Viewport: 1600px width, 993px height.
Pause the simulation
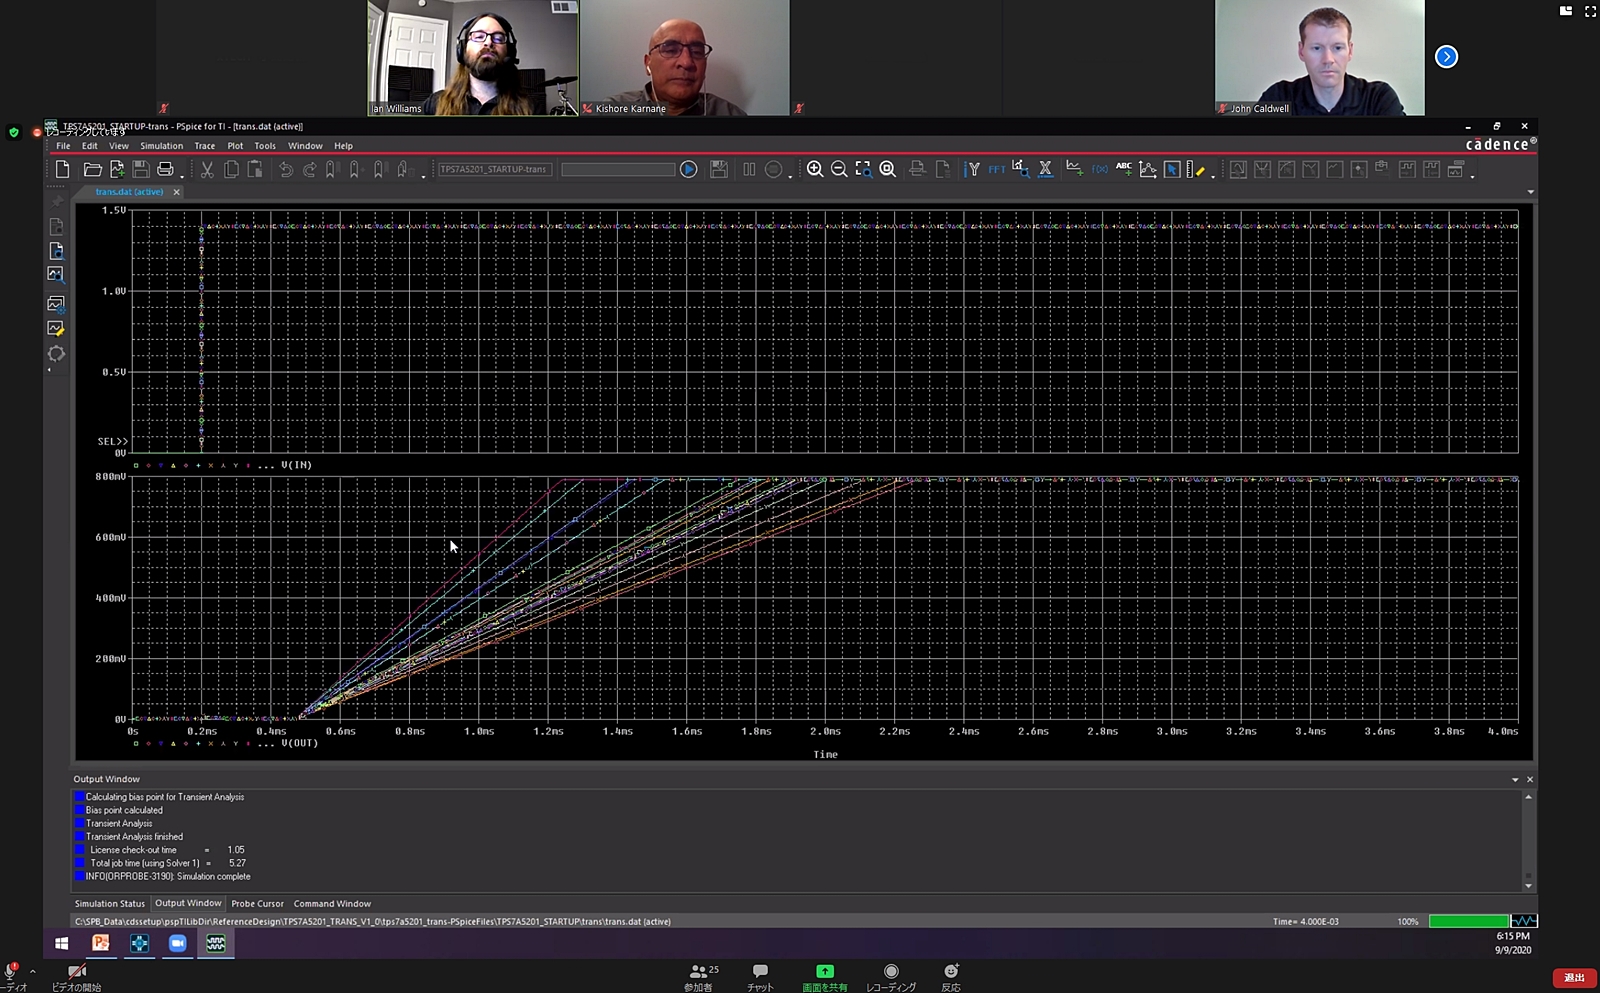[749, 170]
